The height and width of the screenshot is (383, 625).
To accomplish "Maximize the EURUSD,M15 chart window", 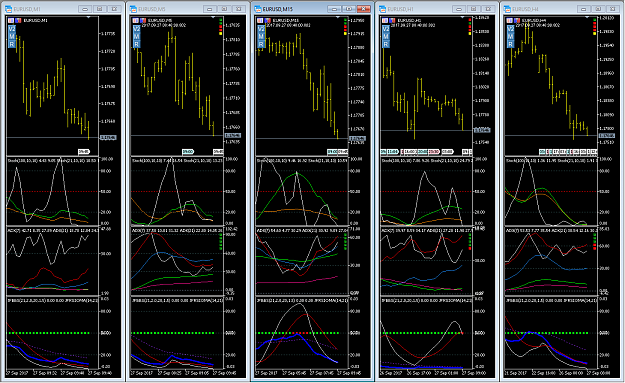I will (349, 9).
